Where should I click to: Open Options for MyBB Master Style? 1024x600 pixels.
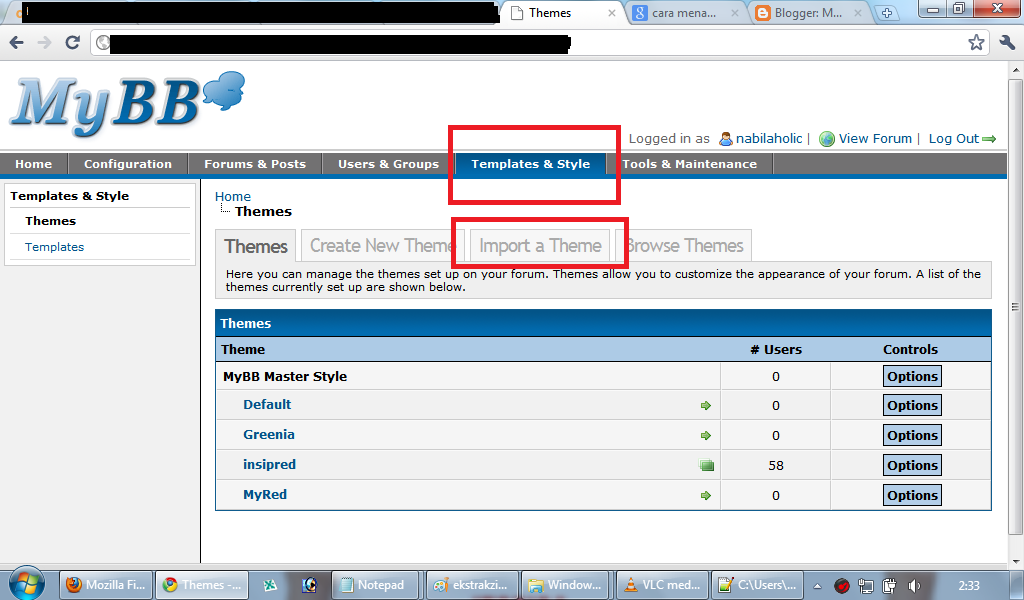coord(912,376)
